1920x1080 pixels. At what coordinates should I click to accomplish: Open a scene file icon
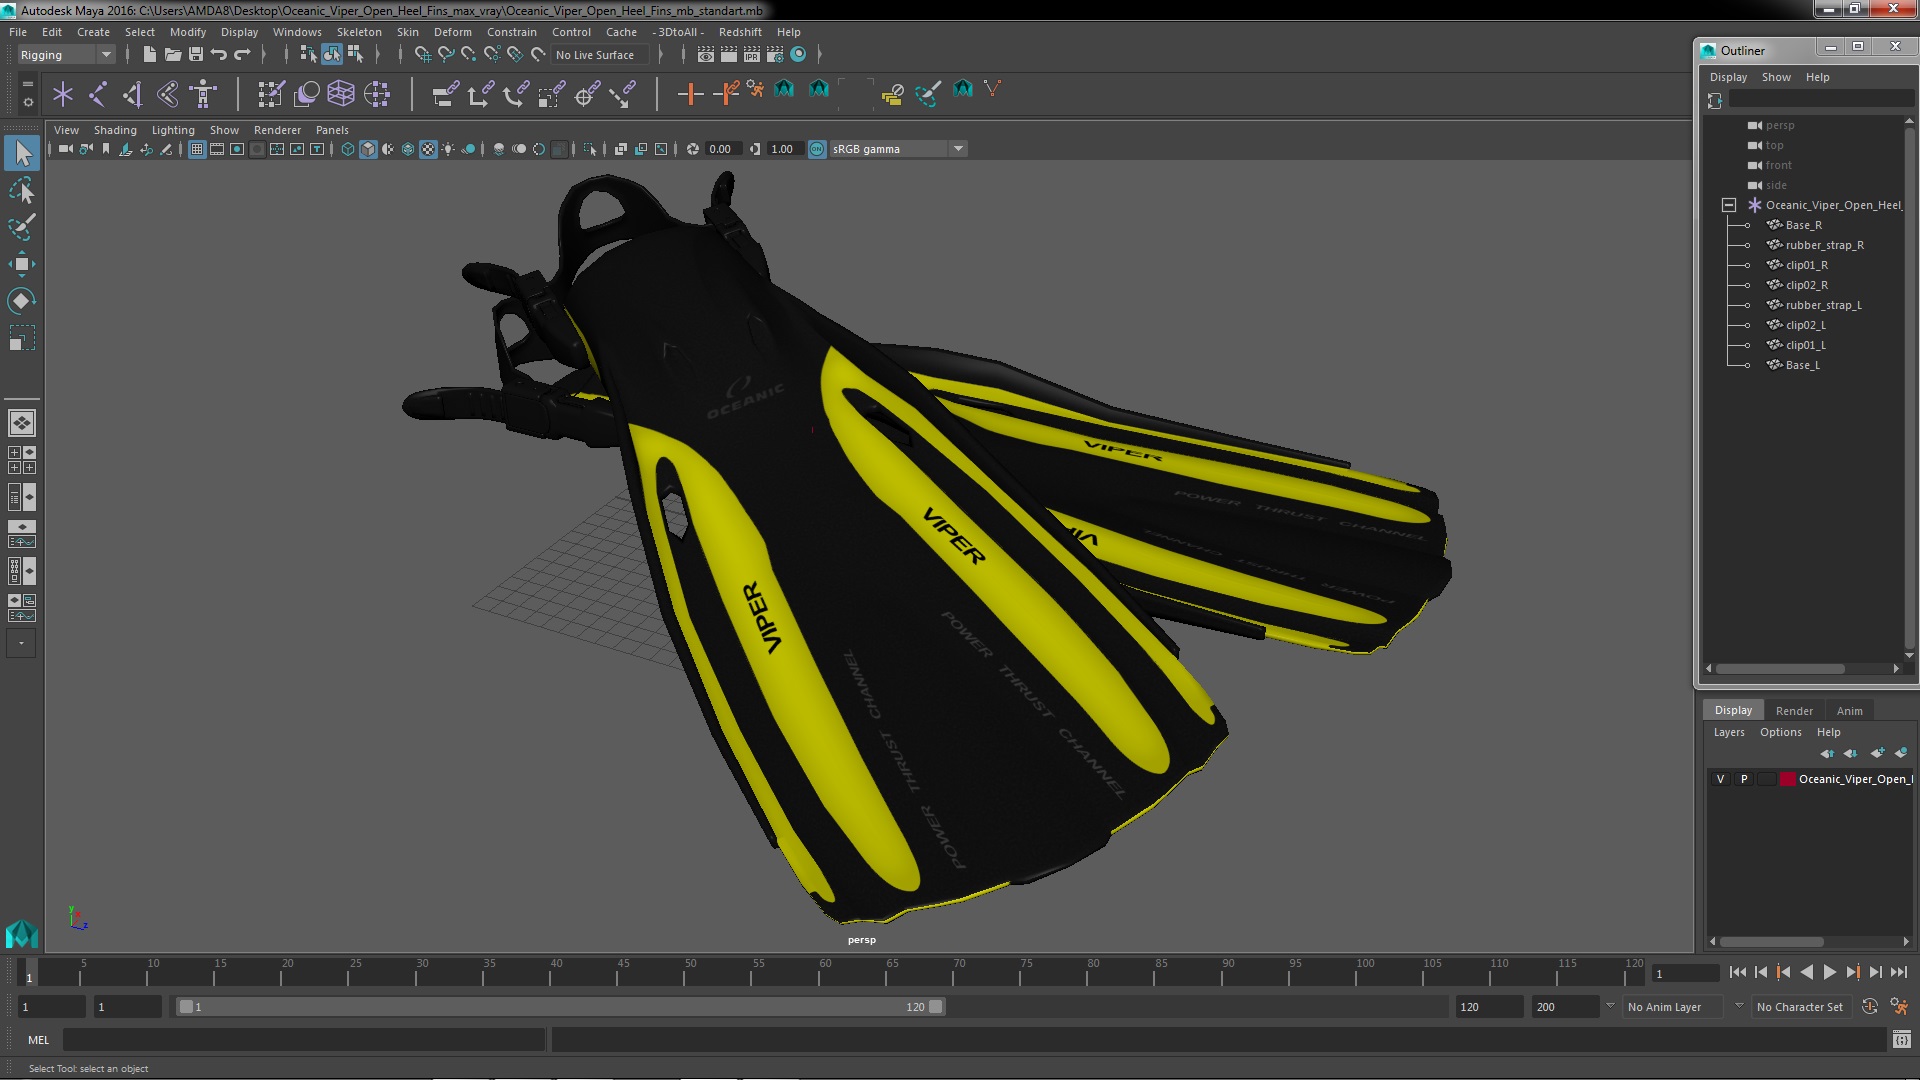tap(172, 55)
